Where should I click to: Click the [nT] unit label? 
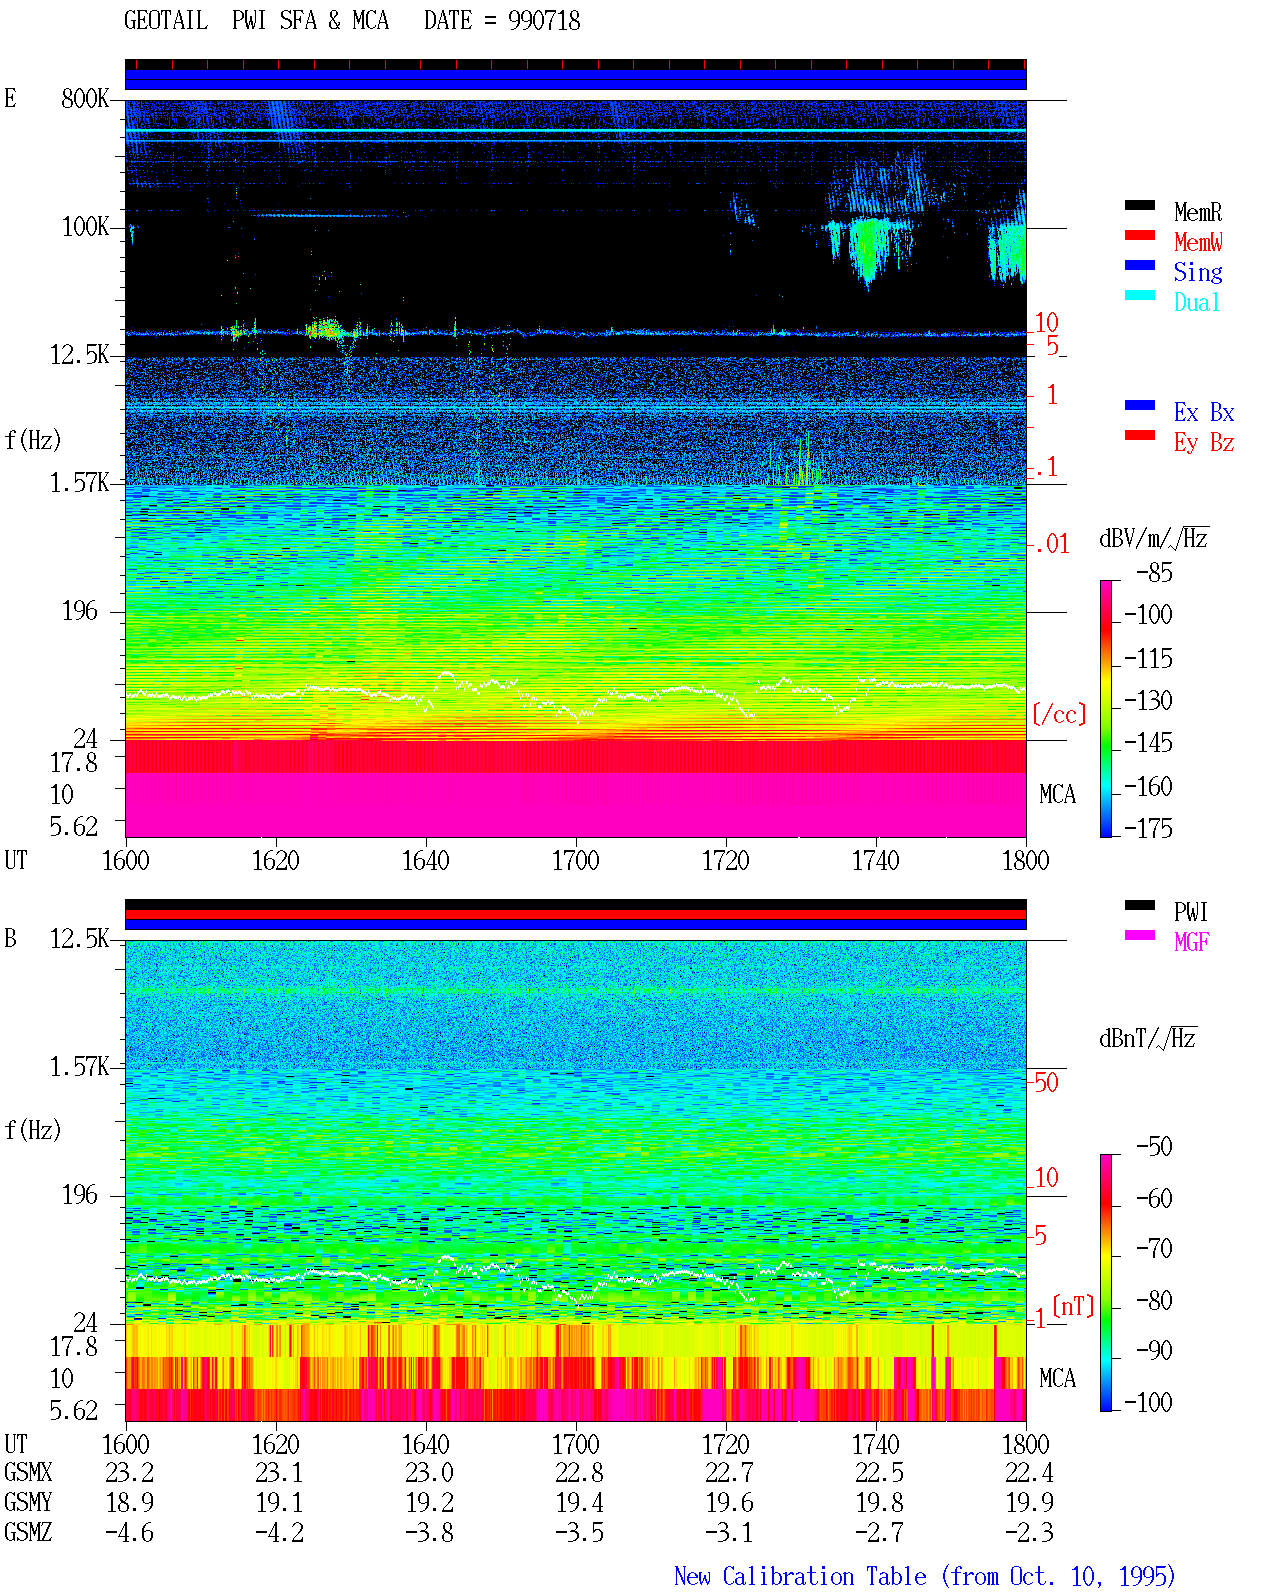point(1074,1306)
